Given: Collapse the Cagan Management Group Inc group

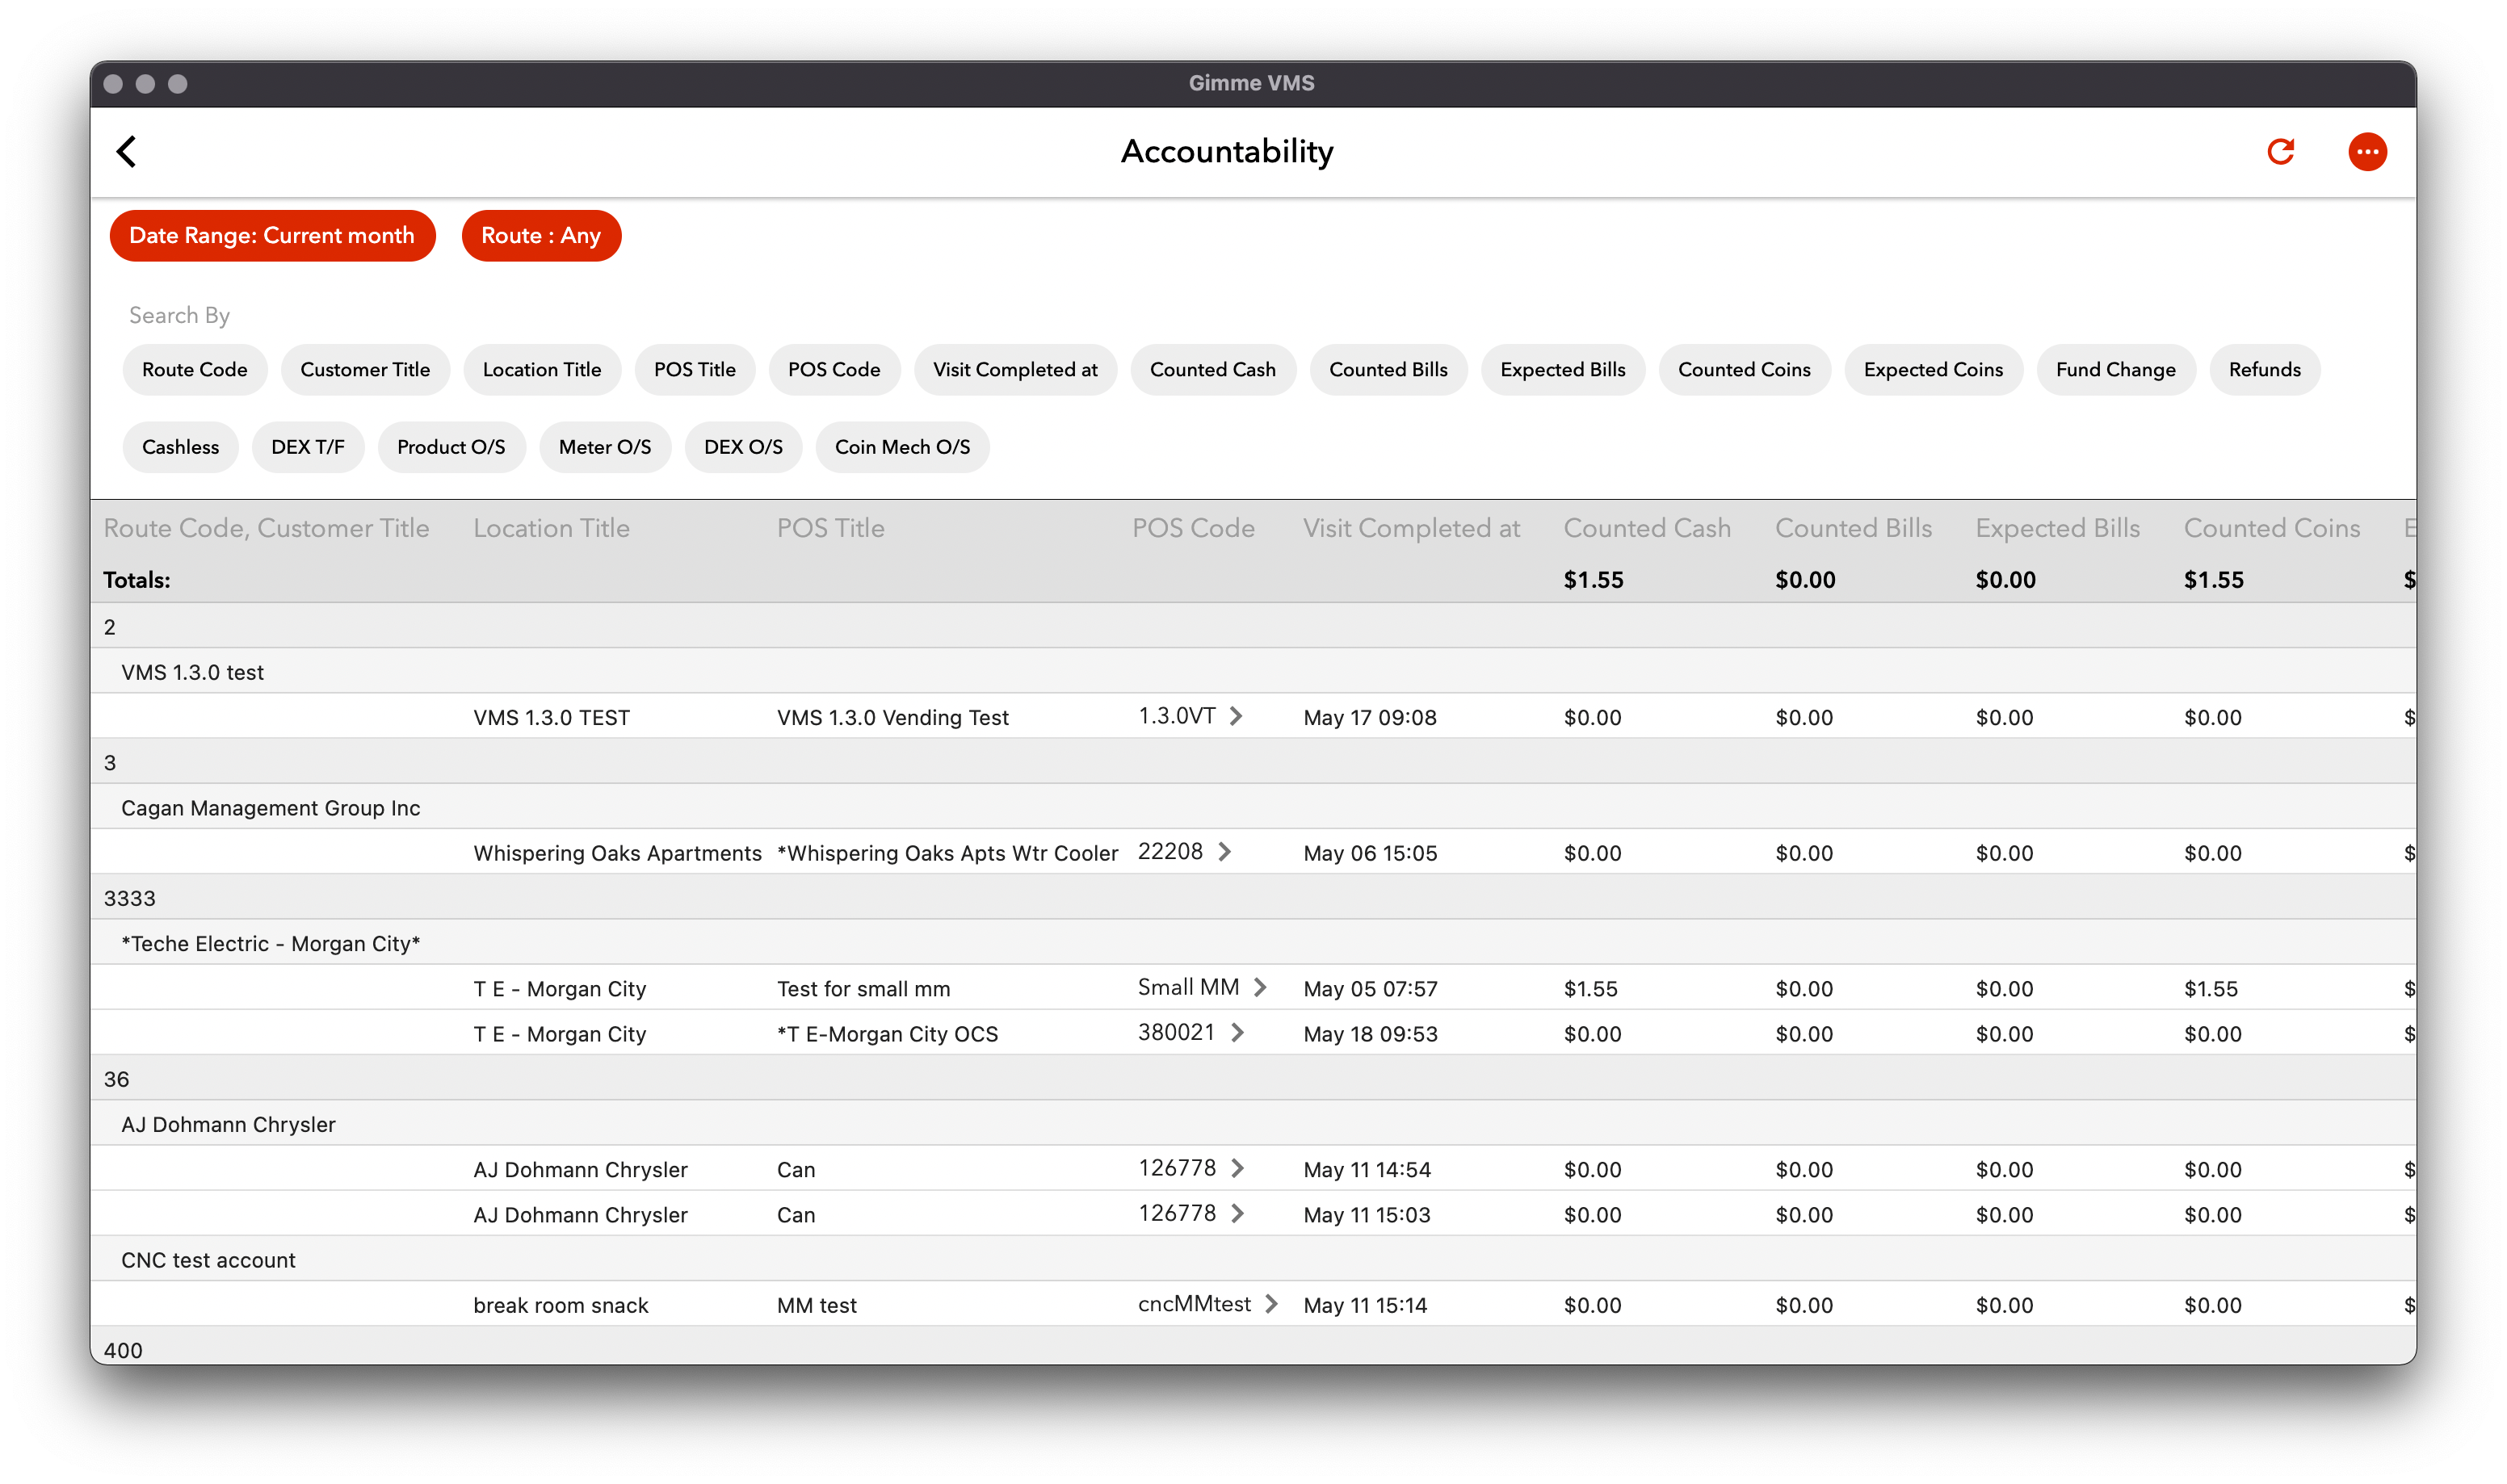Looking at the screenshot, I should (270, 807).
